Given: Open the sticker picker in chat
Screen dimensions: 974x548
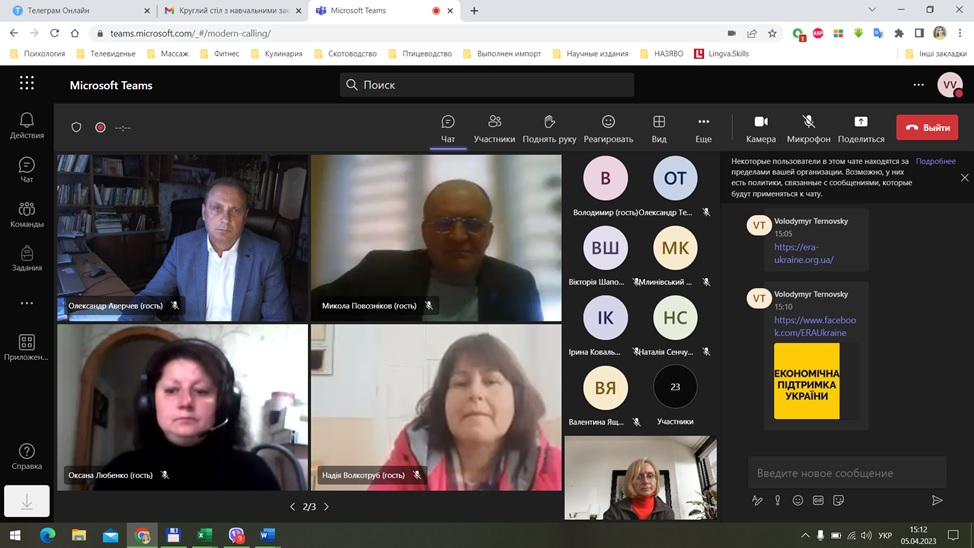Looking at the screenshot, I should click(839, 500).
